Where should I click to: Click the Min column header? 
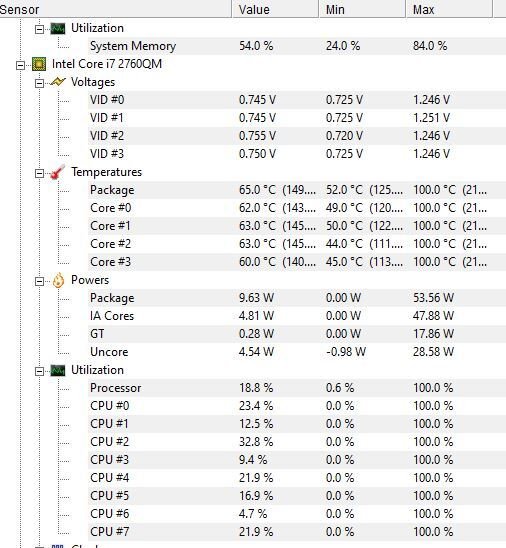click(x=362, y=9)
